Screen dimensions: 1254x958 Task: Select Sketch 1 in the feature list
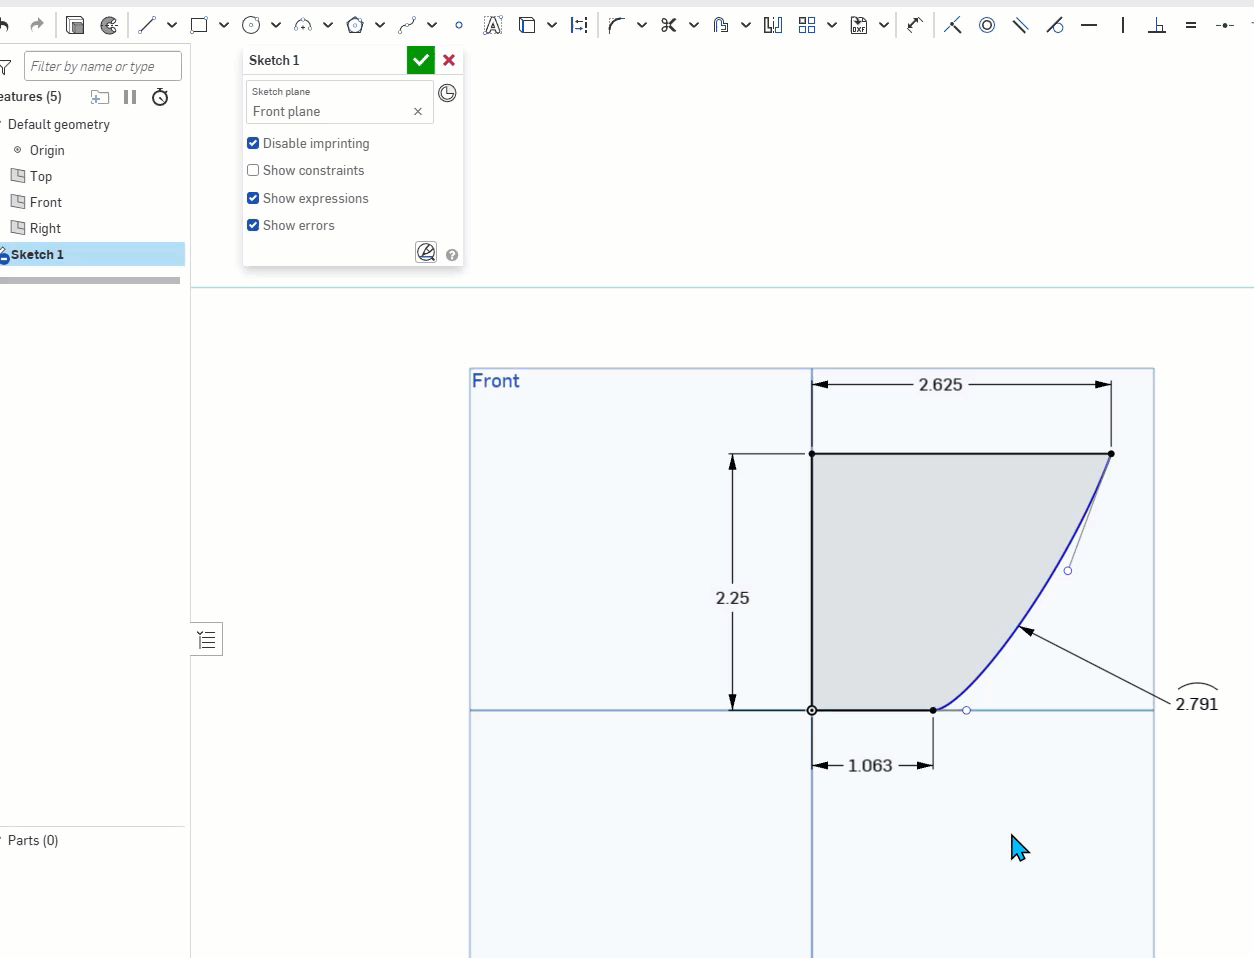(38, 254)
